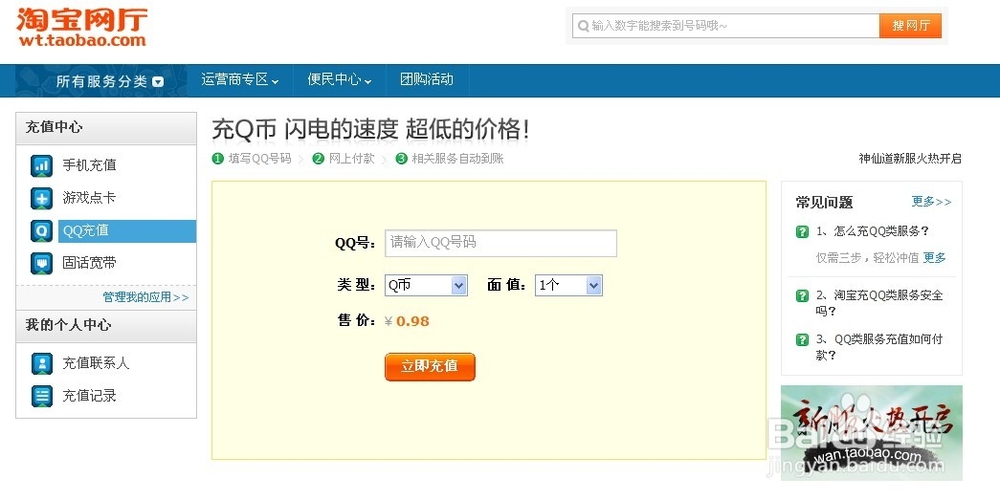Open the 团购活动 tab
Viewport: 1000px width, 500px height.
[427, 80]
